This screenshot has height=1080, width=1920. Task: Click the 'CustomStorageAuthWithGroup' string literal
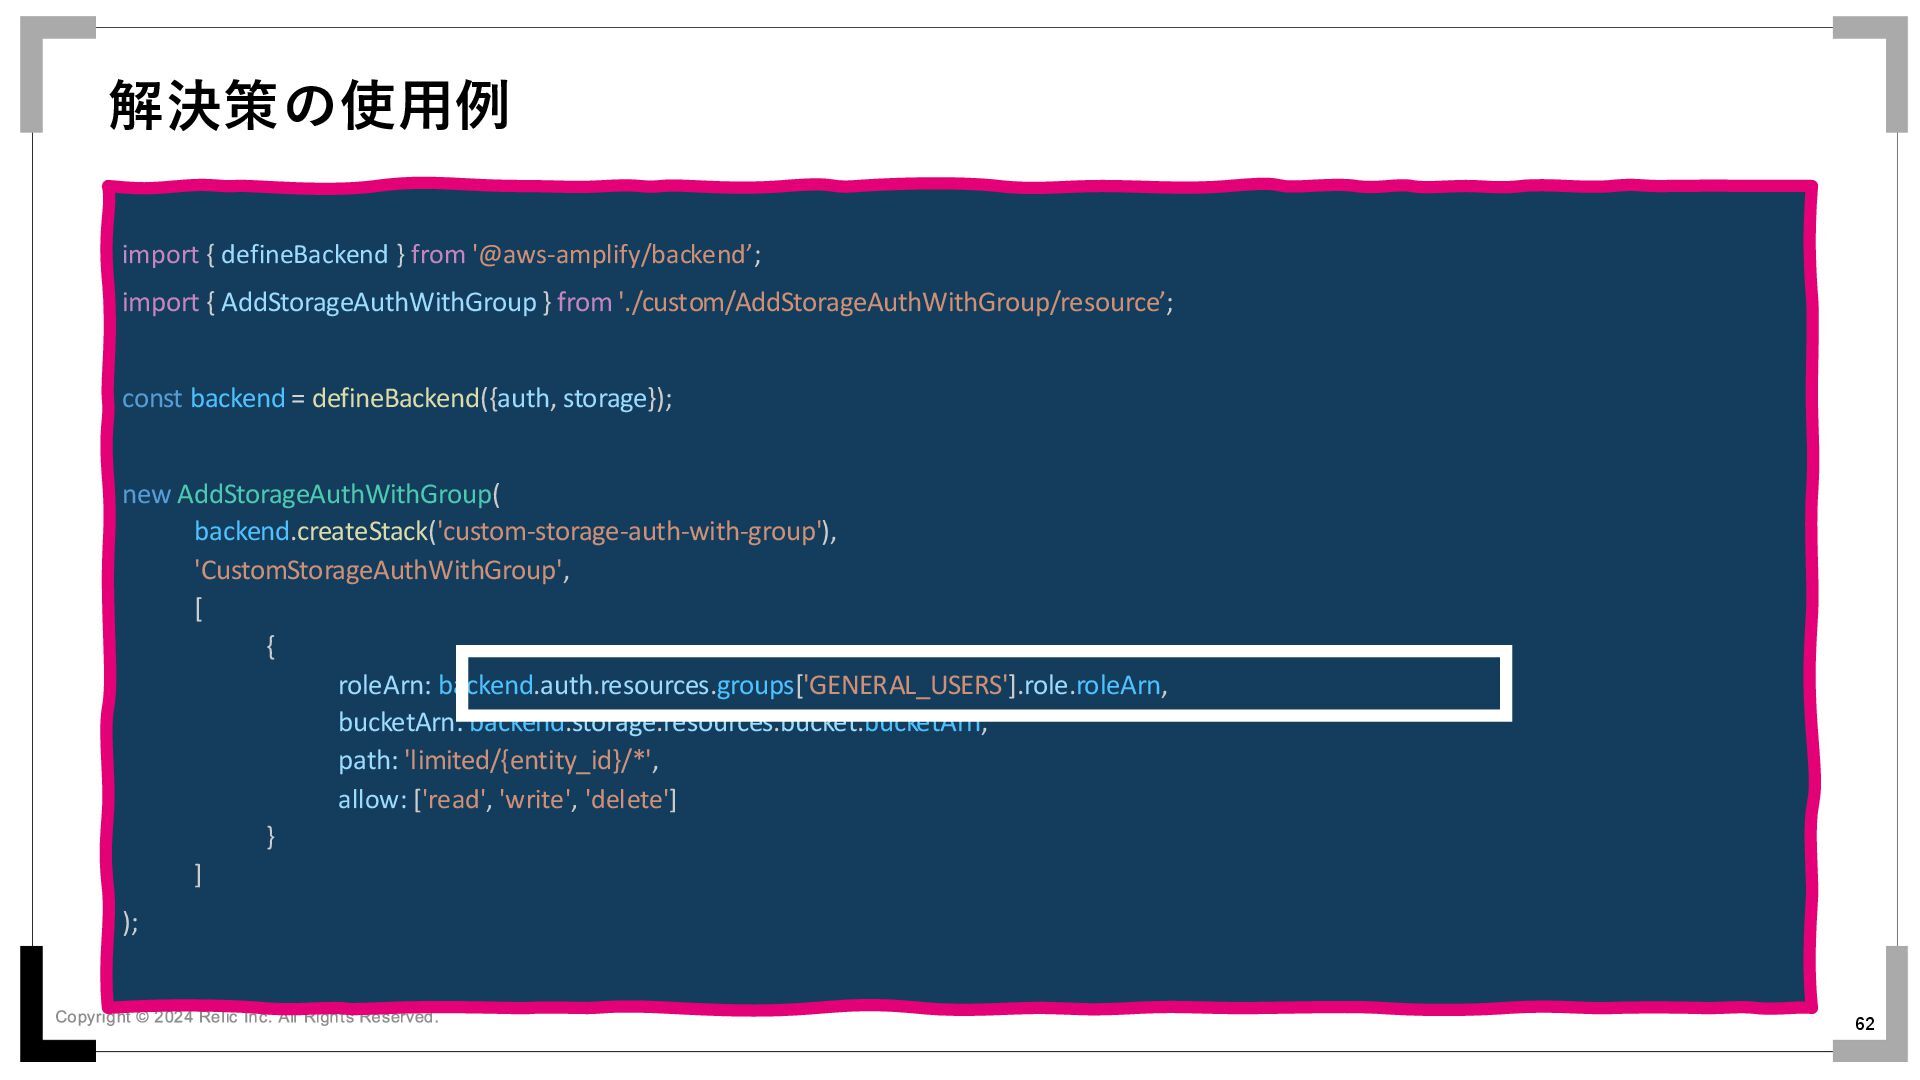click(379, 571)
